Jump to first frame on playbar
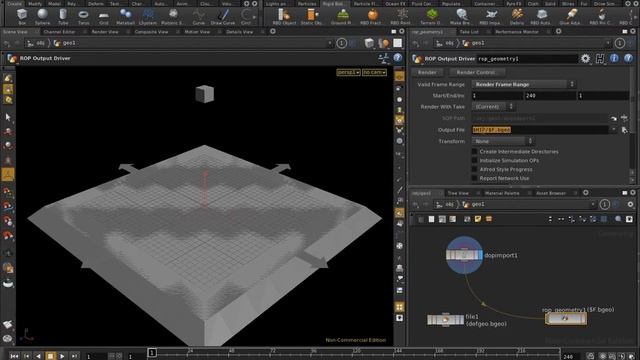Image resolution: width=640 pixels, height=360 pixels. [x=14, y=356]
